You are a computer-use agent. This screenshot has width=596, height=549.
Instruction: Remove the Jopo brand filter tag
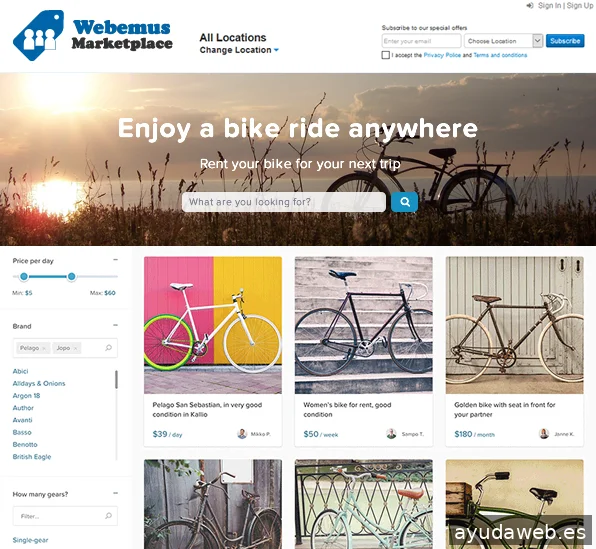pyautogui.click(x=76, y=348)
